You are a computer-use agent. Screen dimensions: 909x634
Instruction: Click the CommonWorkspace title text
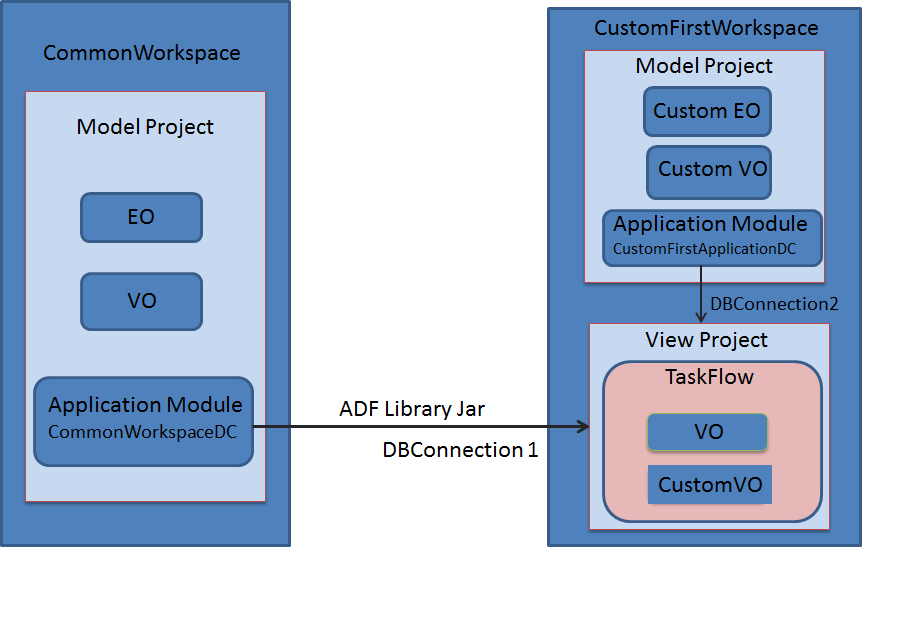coord(141,53)
